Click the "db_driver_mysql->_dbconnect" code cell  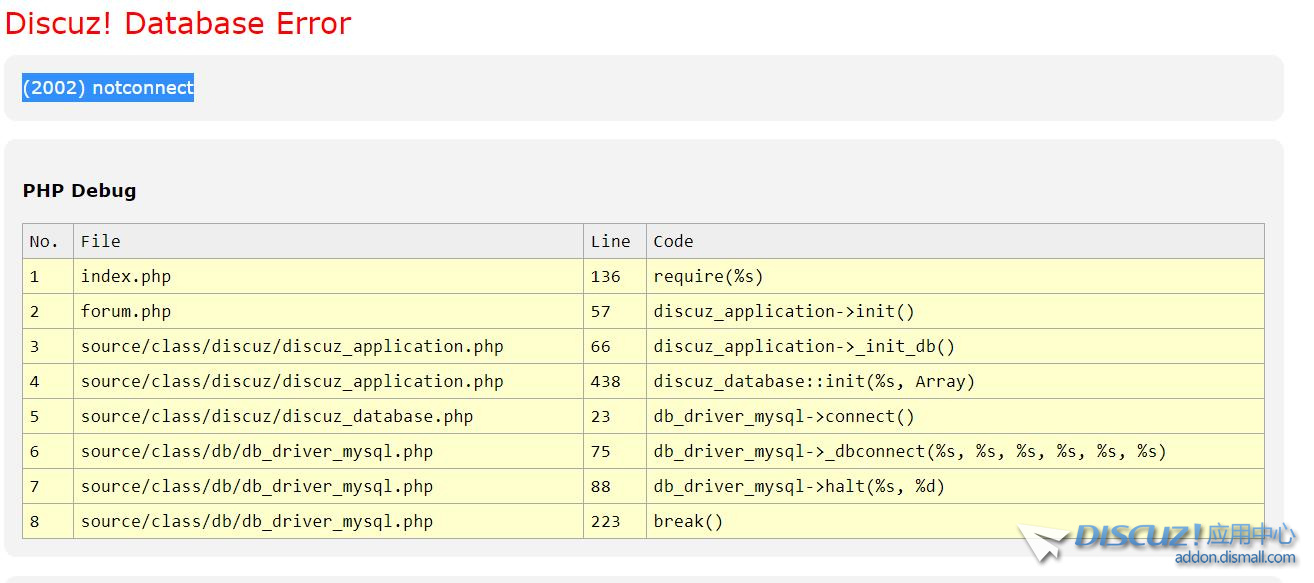[x=955, y=451]
